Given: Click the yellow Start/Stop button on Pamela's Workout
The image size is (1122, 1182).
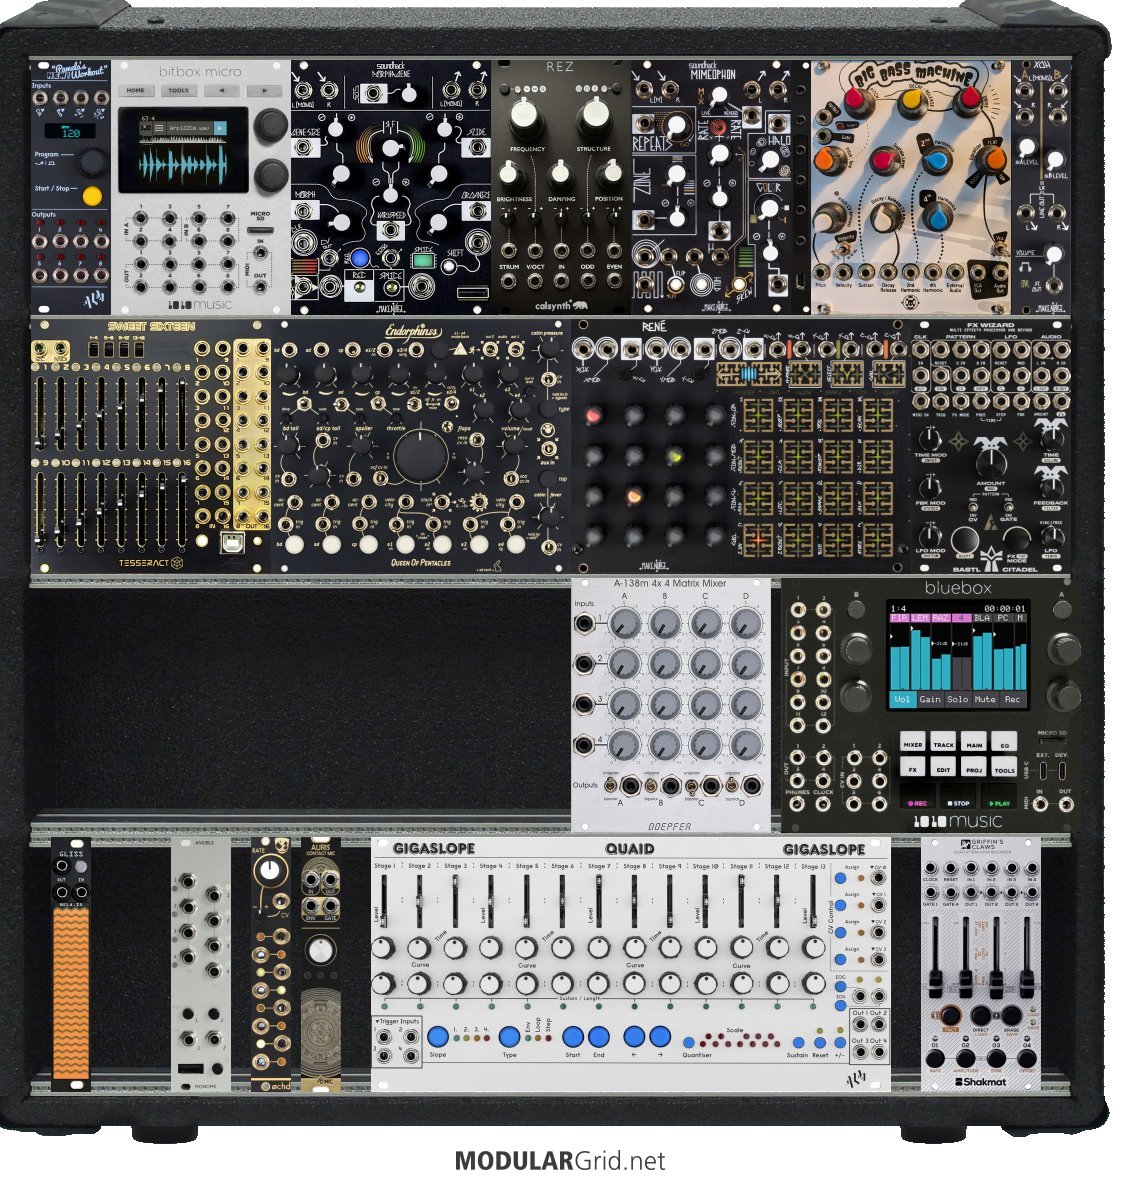Looking at the screenshot, I should click(92, 196).
